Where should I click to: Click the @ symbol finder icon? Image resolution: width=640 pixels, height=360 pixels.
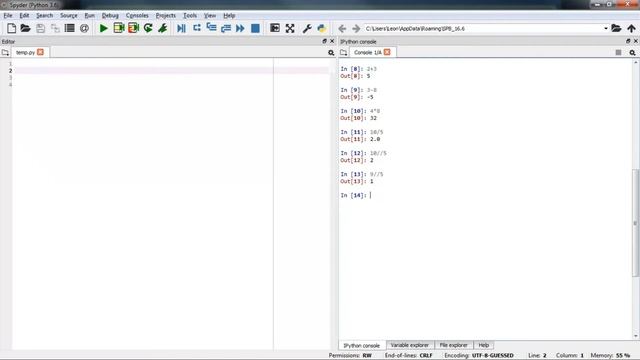pyautogui.click(x=84, y=28)
